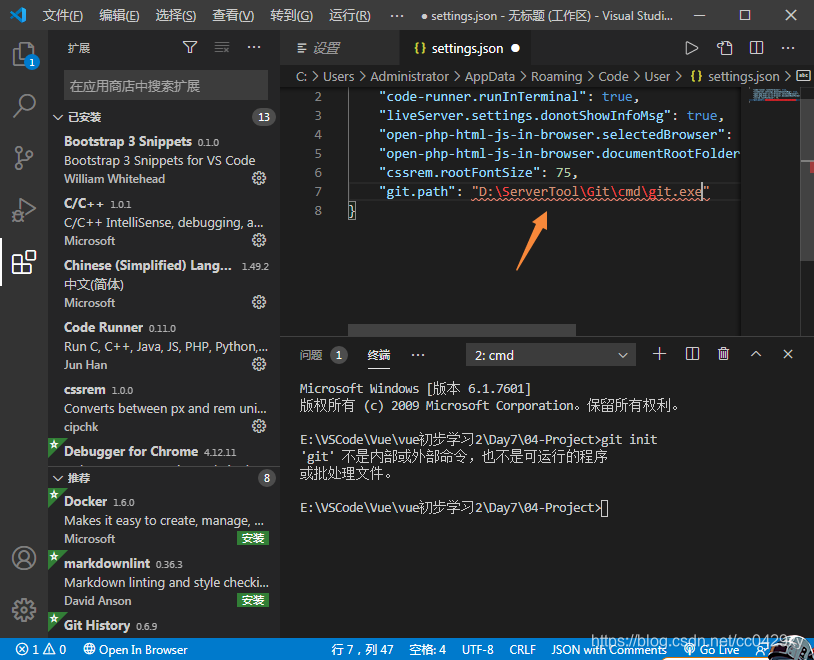Select the 终端 terminal panel tab
This screenshot has height=660, width=814.
pyautogui.click(x=379, y=355)
